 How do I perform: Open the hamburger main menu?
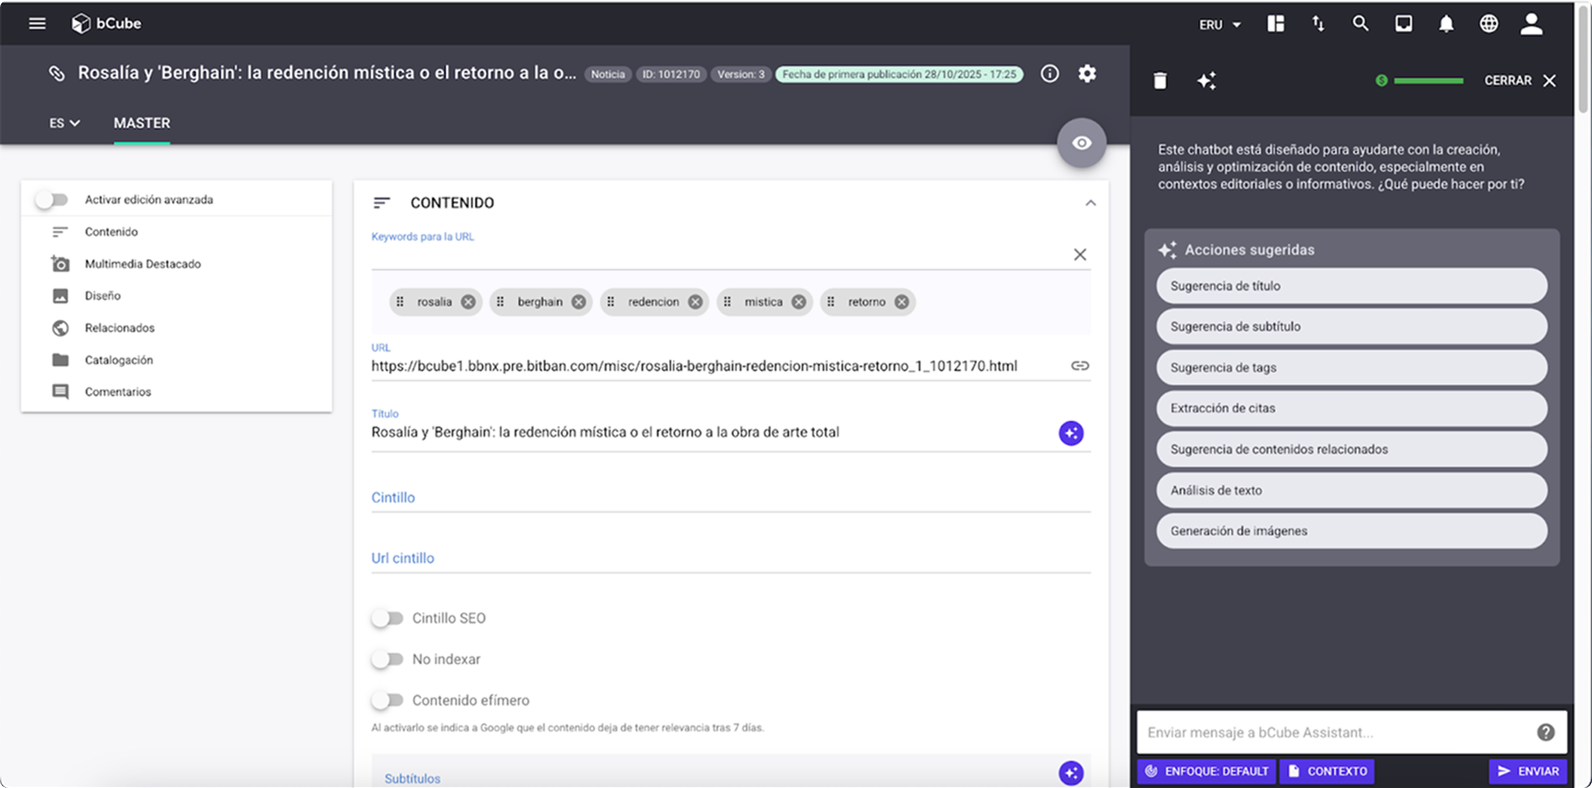37,23
